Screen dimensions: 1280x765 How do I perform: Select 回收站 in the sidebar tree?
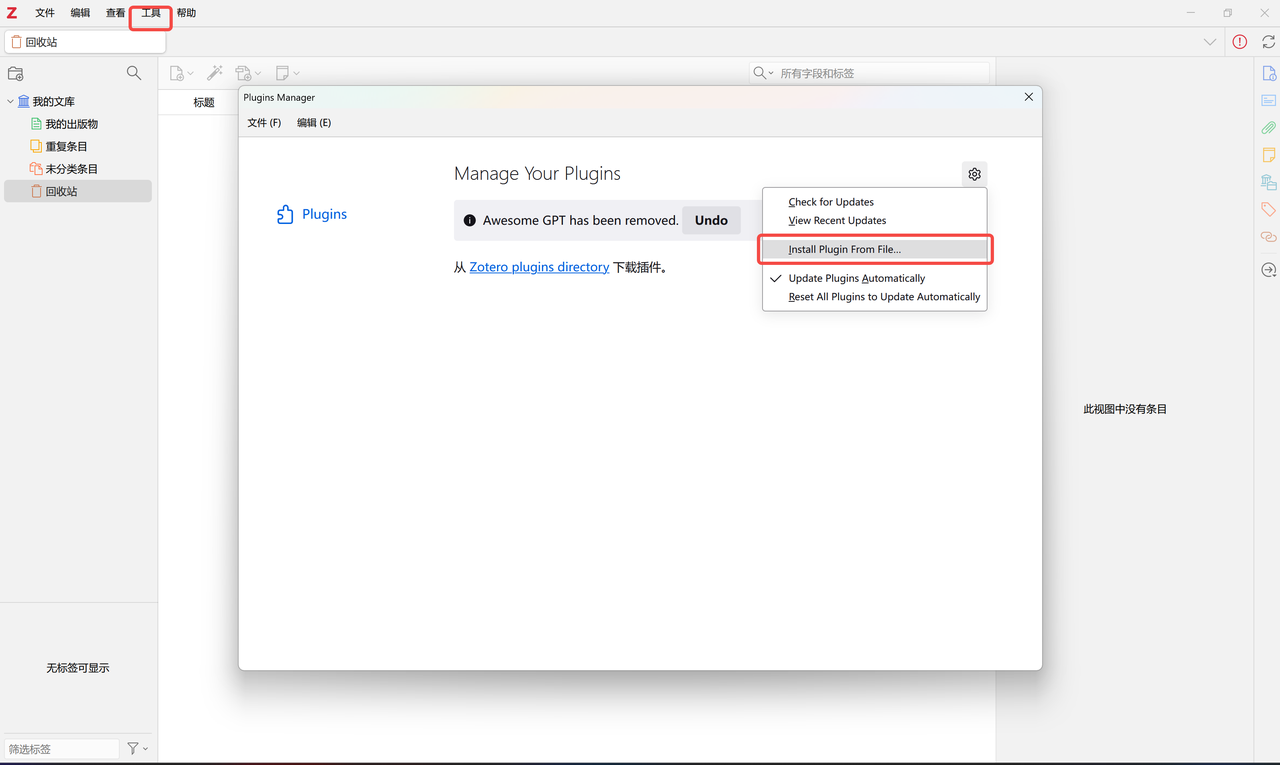pos(78,191)
